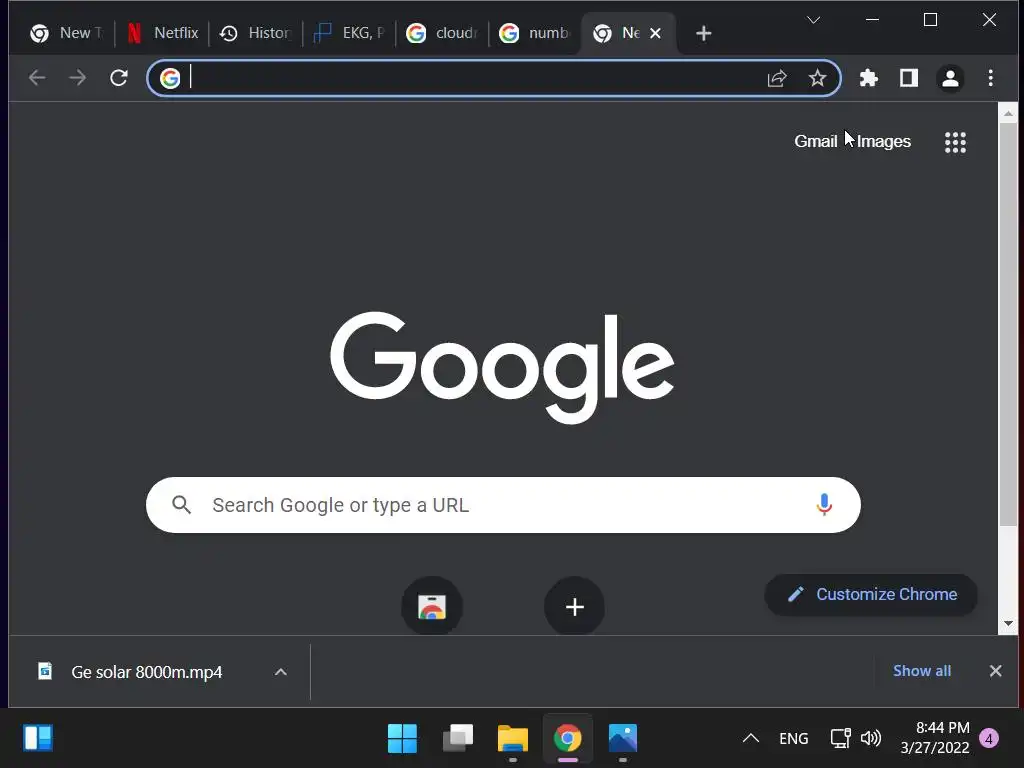Open the Photos app from taskbar
1024x768 pixels.
[x=622, y=739]
